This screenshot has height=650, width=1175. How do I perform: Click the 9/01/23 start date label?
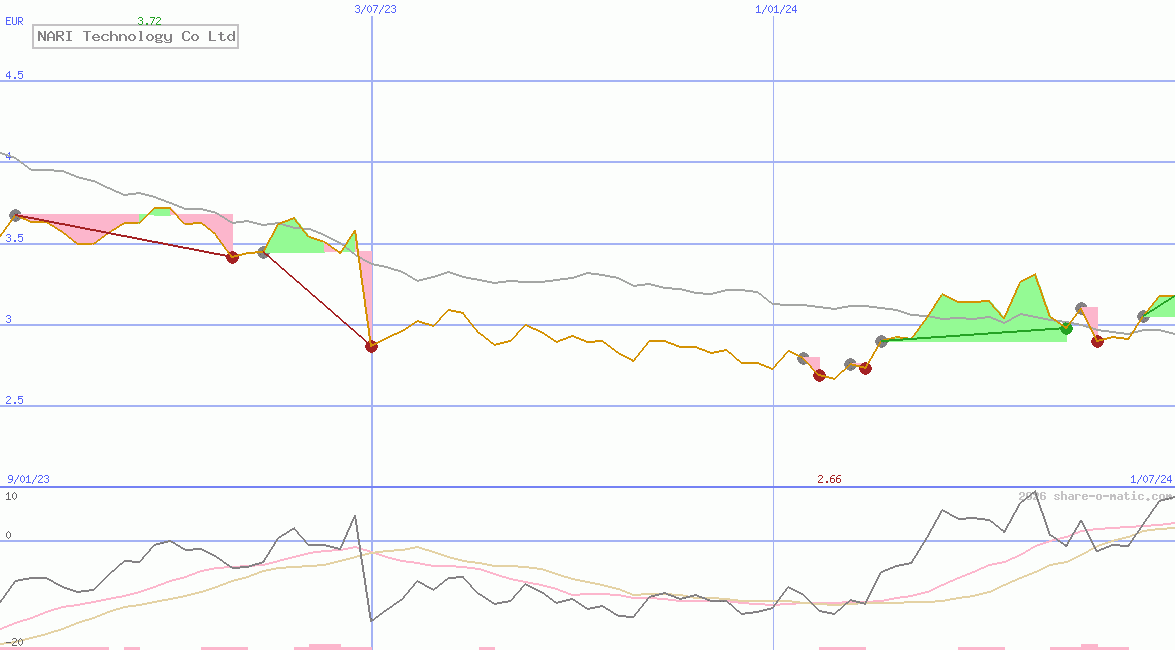pos(27,479)
